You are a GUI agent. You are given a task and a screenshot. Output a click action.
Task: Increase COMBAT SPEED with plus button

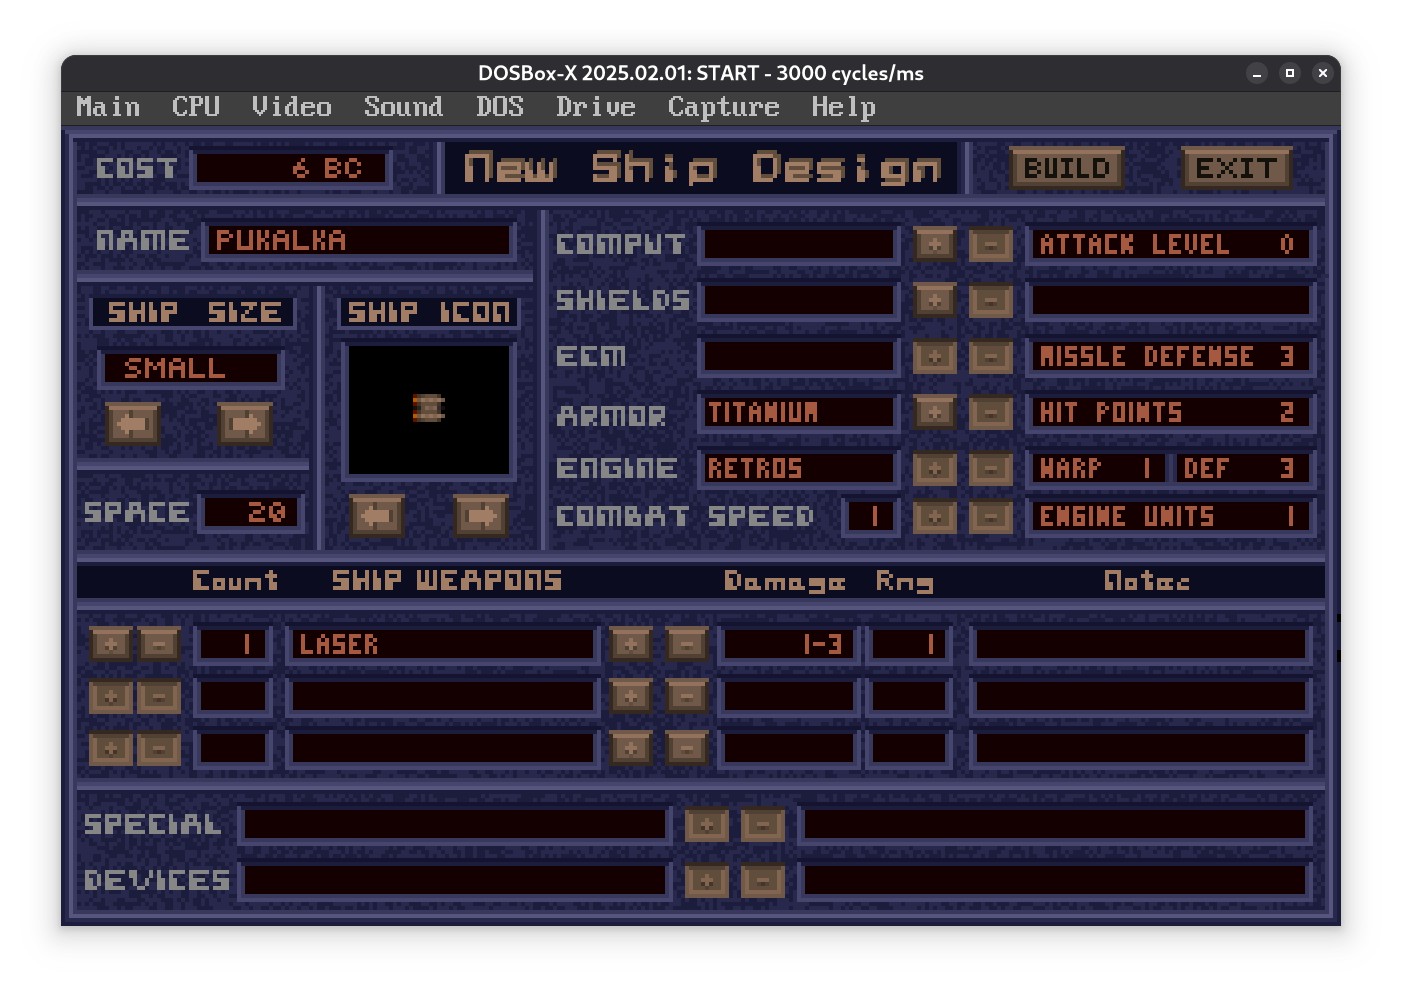(x=934, y=516)
